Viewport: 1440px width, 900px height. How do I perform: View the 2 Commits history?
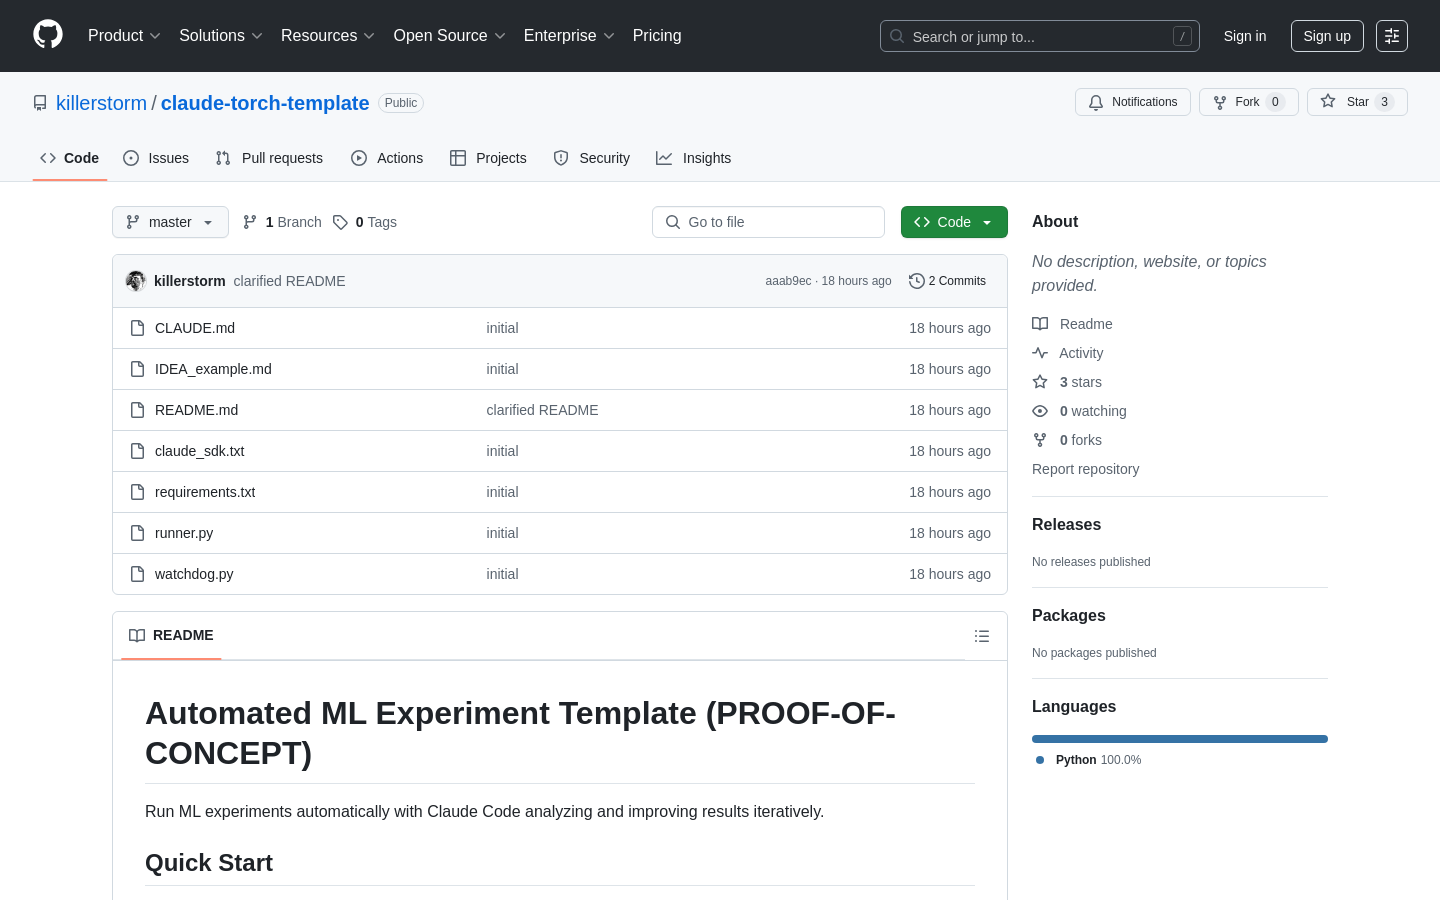[x=947, y=281]
